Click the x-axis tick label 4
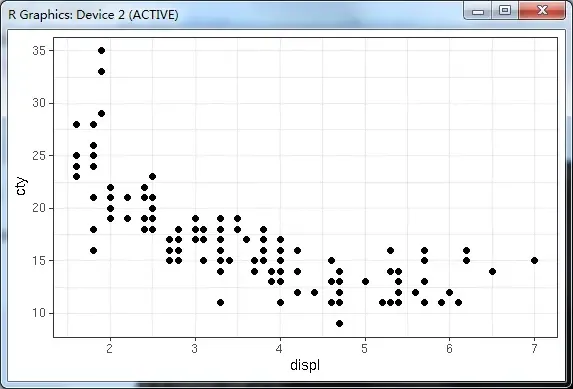This screenshot has width=573, height=389. coord(280,349)
